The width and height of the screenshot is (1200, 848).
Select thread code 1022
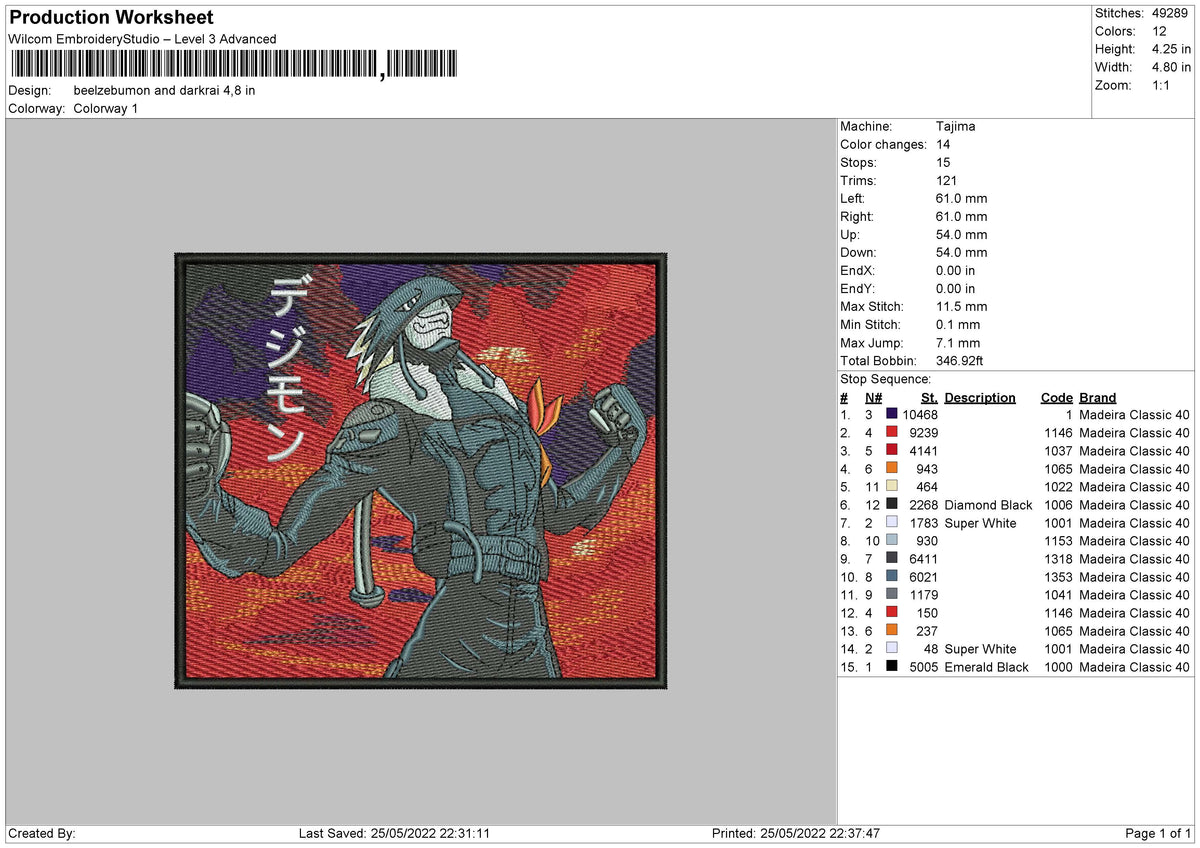[1056, 486]
